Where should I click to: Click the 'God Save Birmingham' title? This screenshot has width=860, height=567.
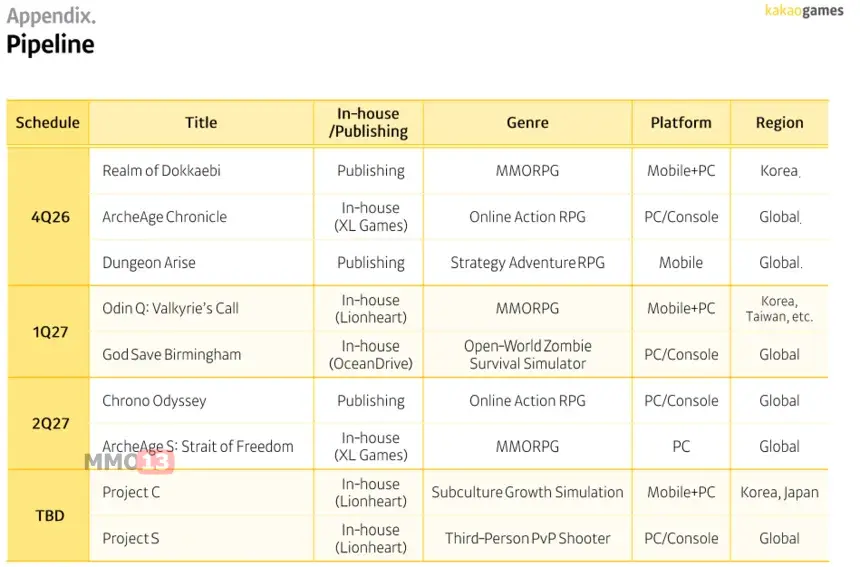click(x=172, y=354)
